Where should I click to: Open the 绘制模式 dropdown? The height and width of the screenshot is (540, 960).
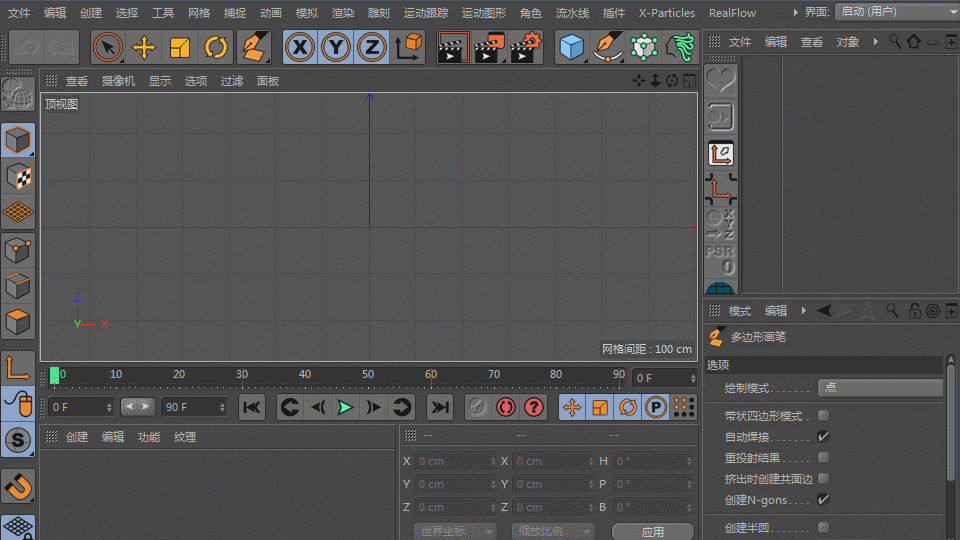click(x=880, y=388)
